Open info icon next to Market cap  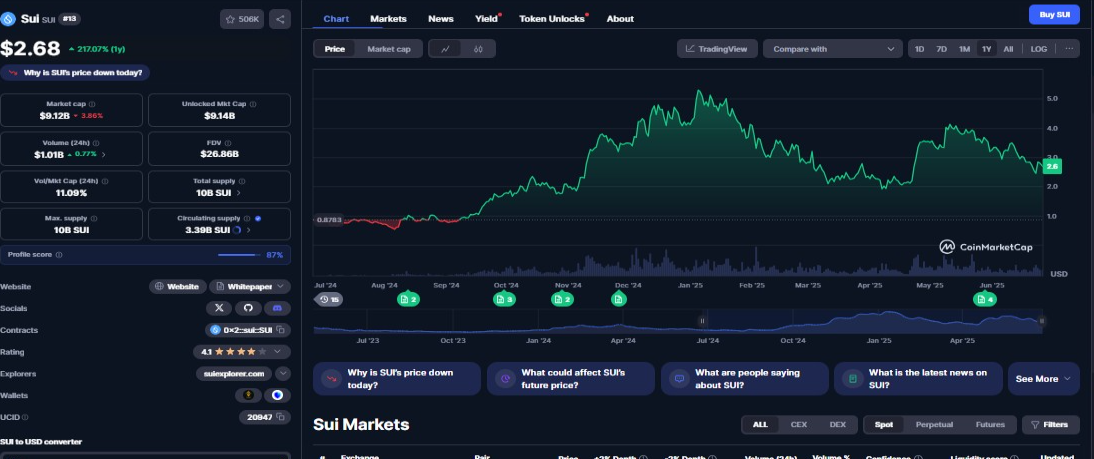(x=92, y=104)
